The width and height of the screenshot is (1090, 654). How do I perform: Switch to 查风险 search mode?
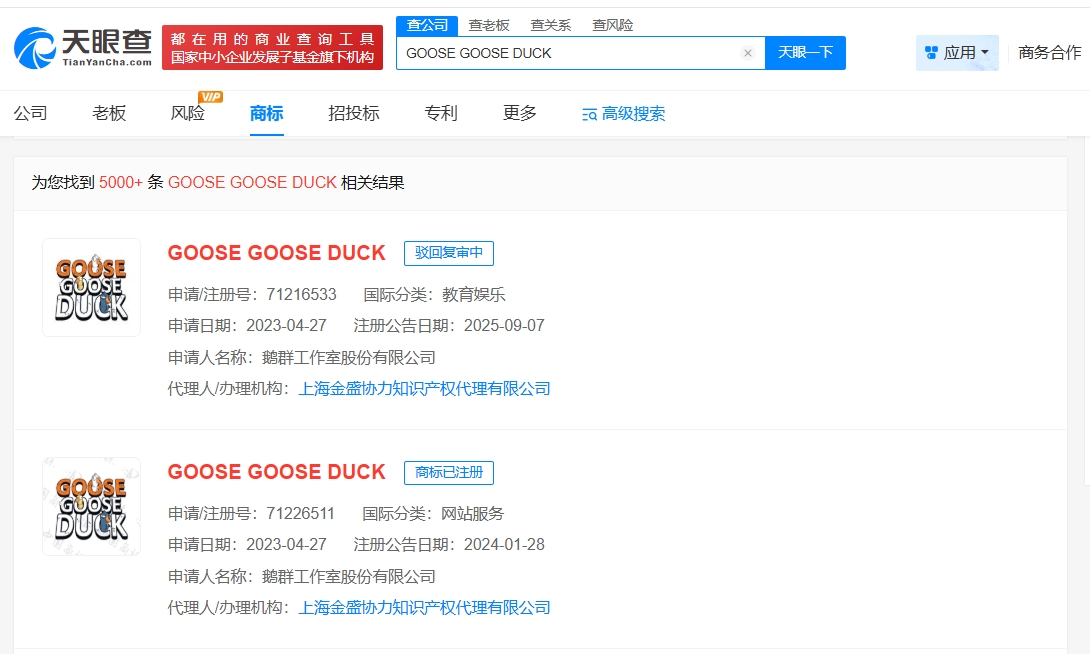(x=612, y=25)
